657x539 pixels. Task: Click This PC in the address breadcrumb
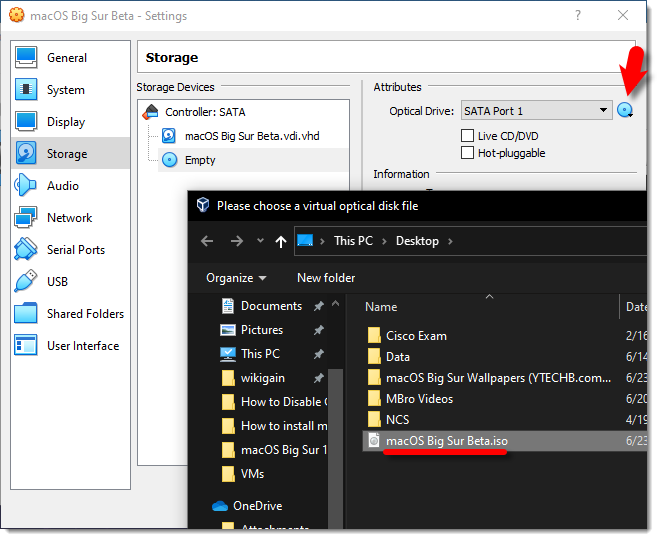[353, 241]
